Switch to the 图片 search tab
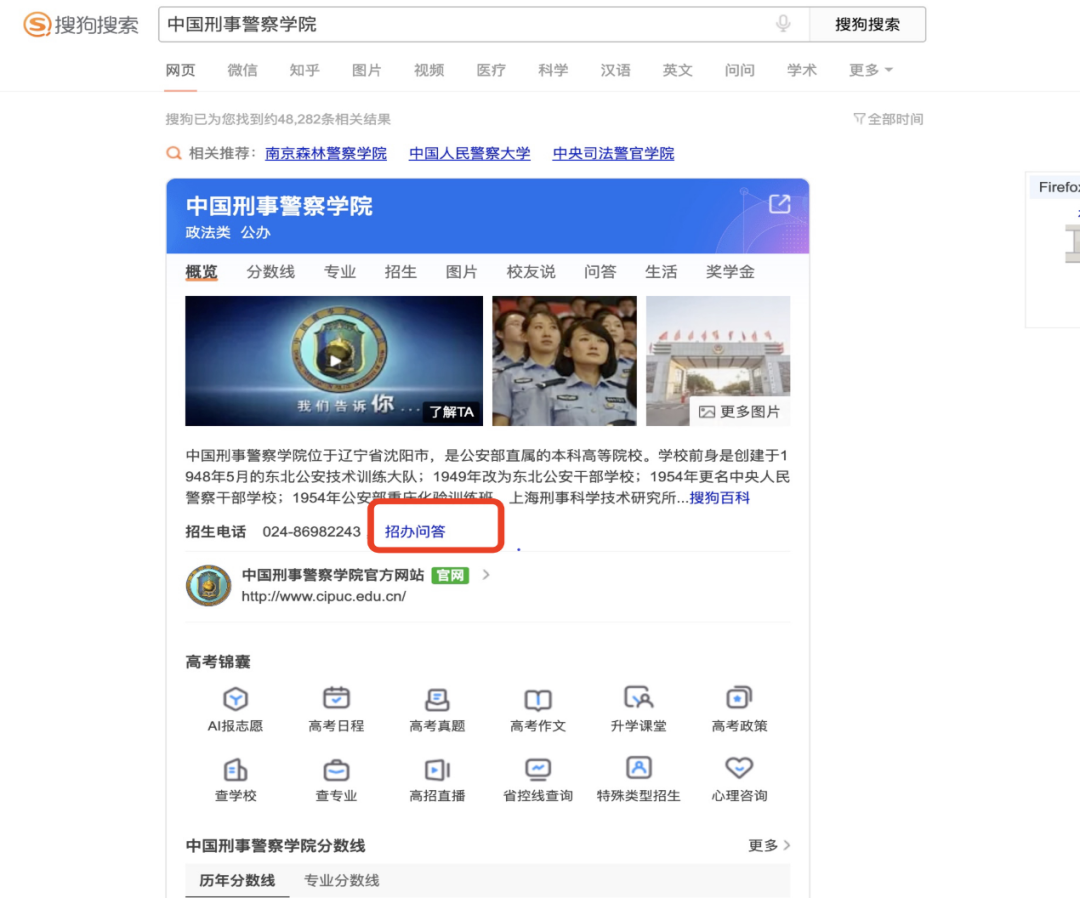Viewport: 1080px width, 898px height. [366, 70]
